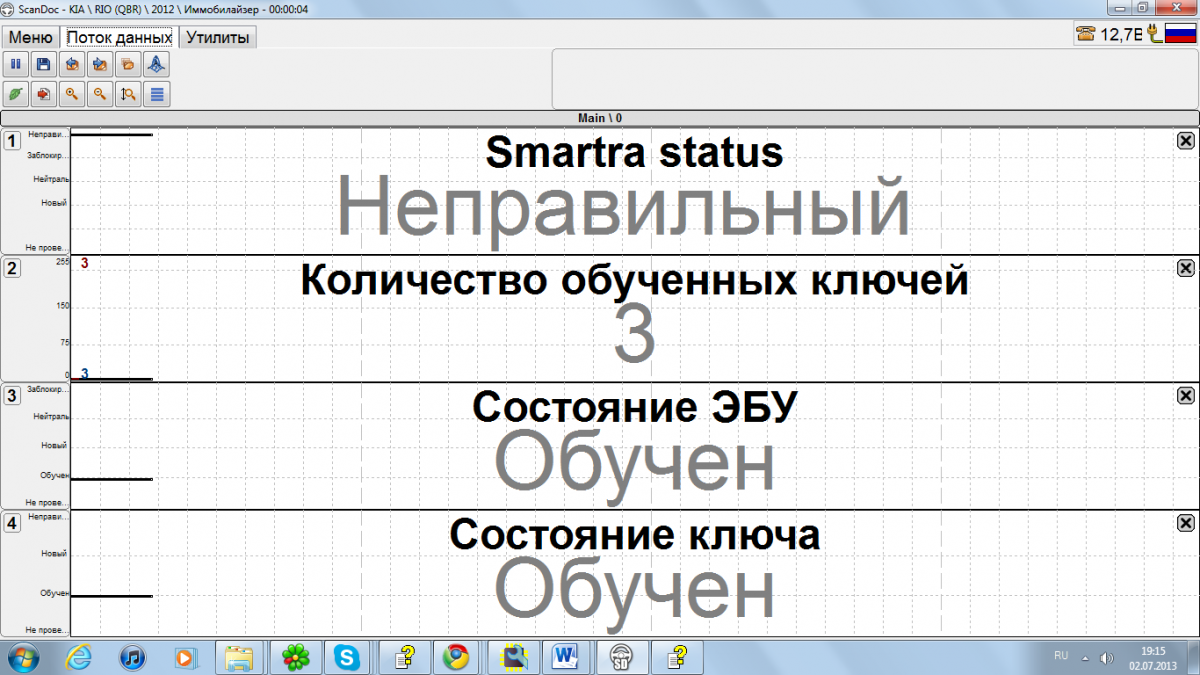The image size is (1200, 675).
Task: Click the Russian flag language icon
Action: 1181,33
